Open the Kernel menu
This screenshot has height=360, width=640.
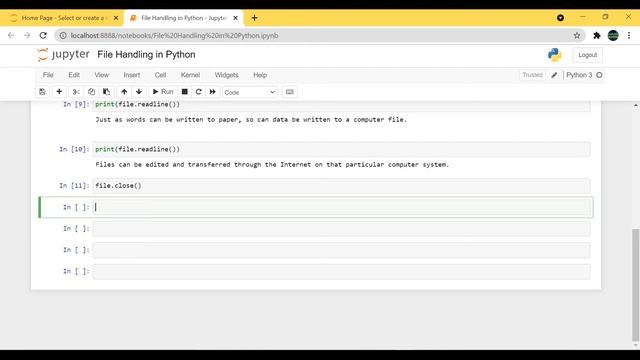click(x=190, y=75)
